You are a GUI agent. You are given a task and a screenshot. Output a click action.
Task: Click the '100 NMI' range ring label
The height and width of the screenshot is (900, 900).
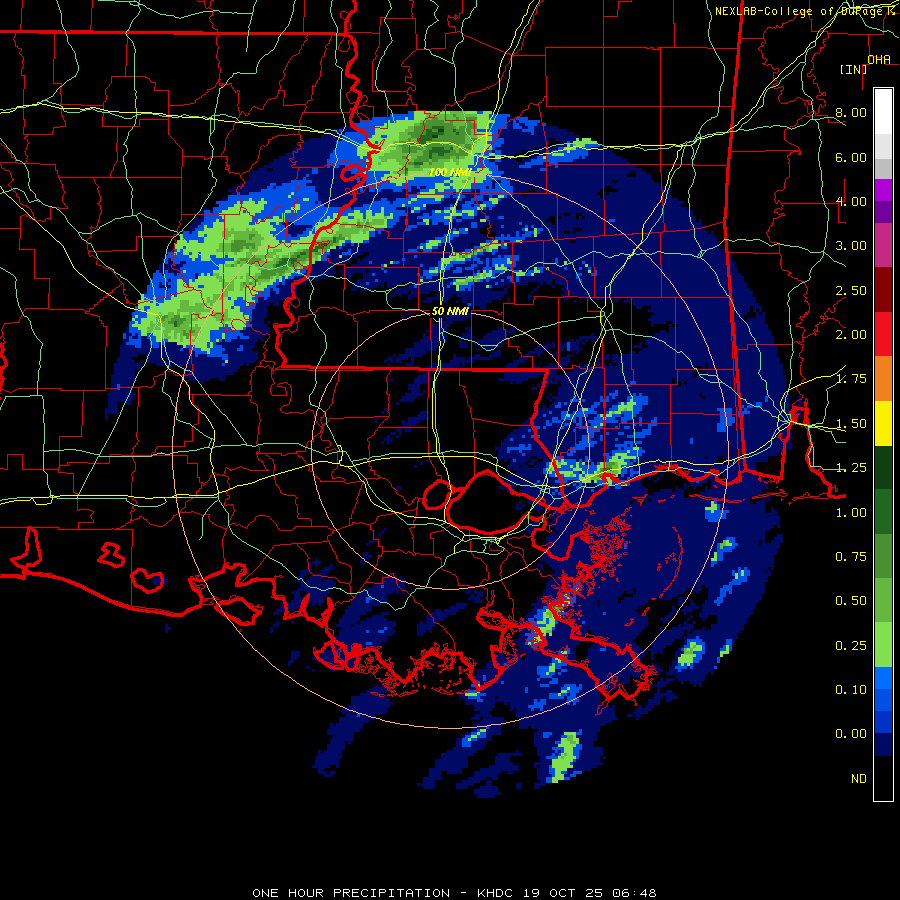[449, 172]
